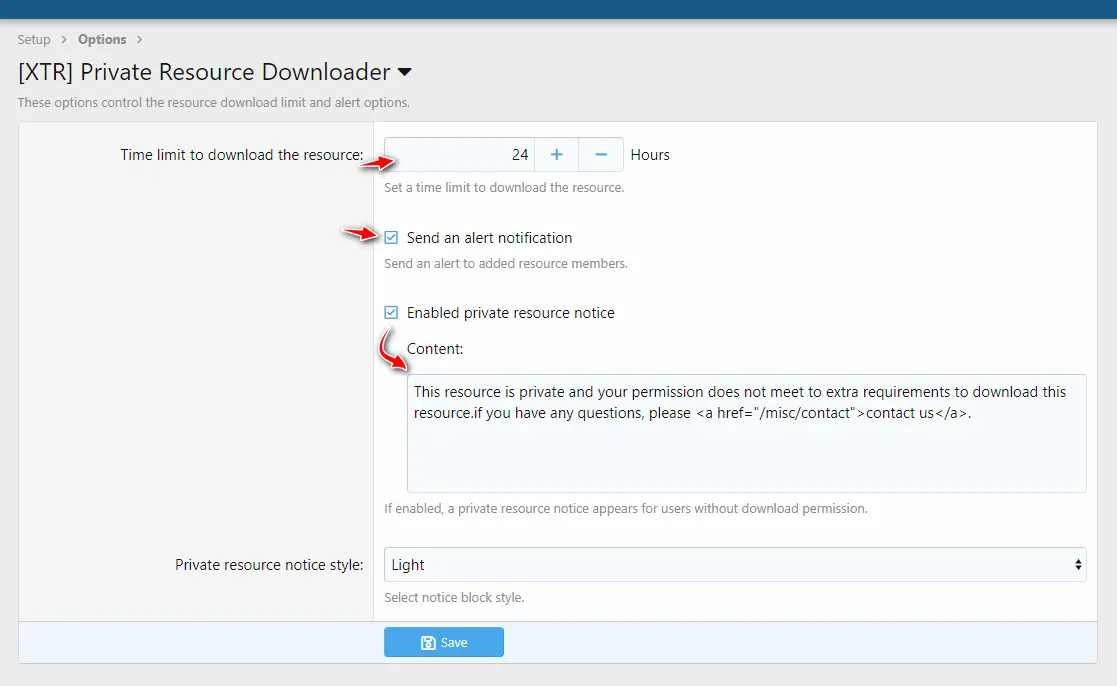1117x686 pixels.
Task: Click the 'Send an alert notification' label text
Action: [489, 238]
